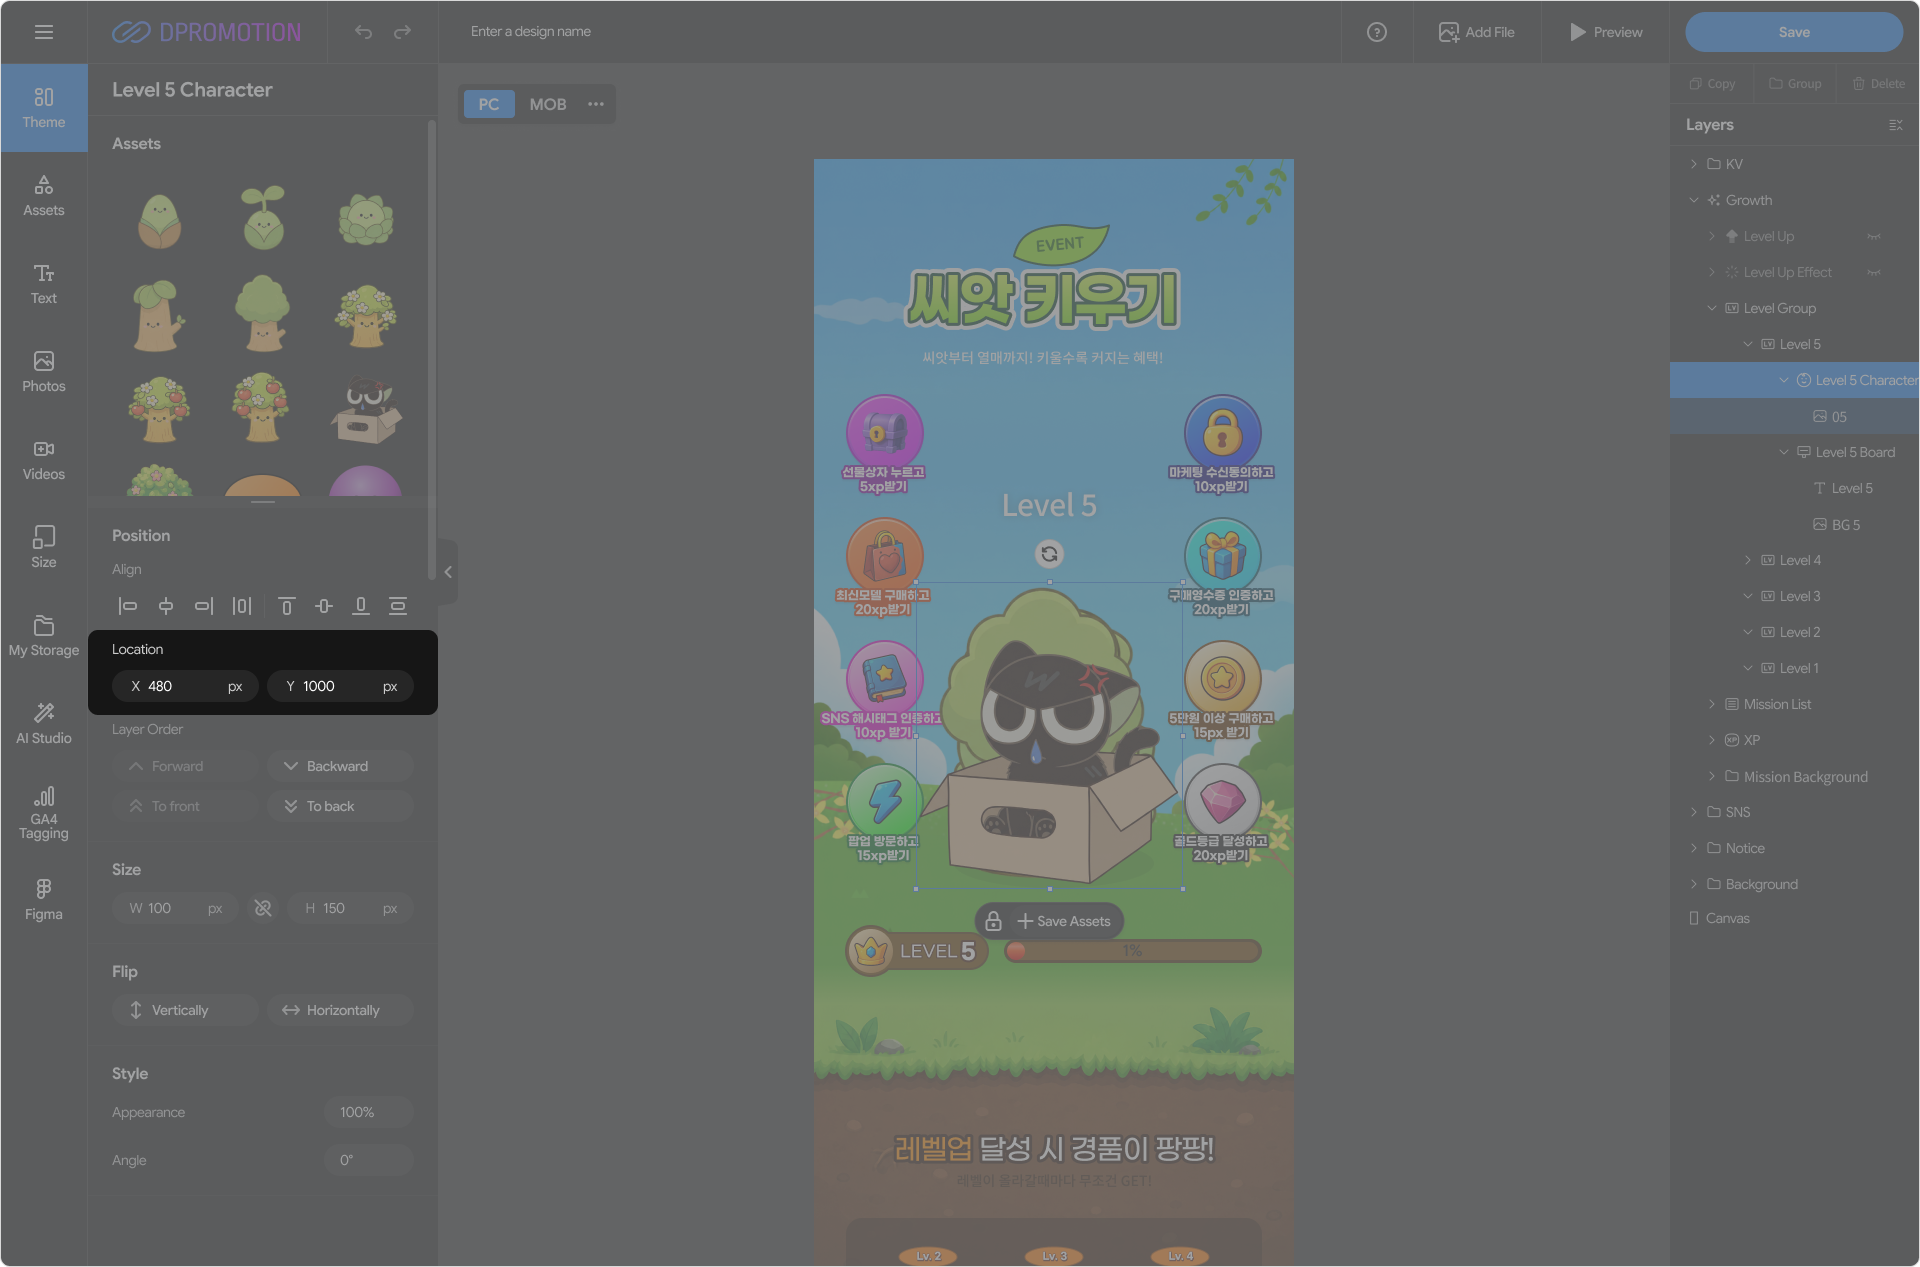Collapse the Level Group layer

click(x=1712, y=308)
